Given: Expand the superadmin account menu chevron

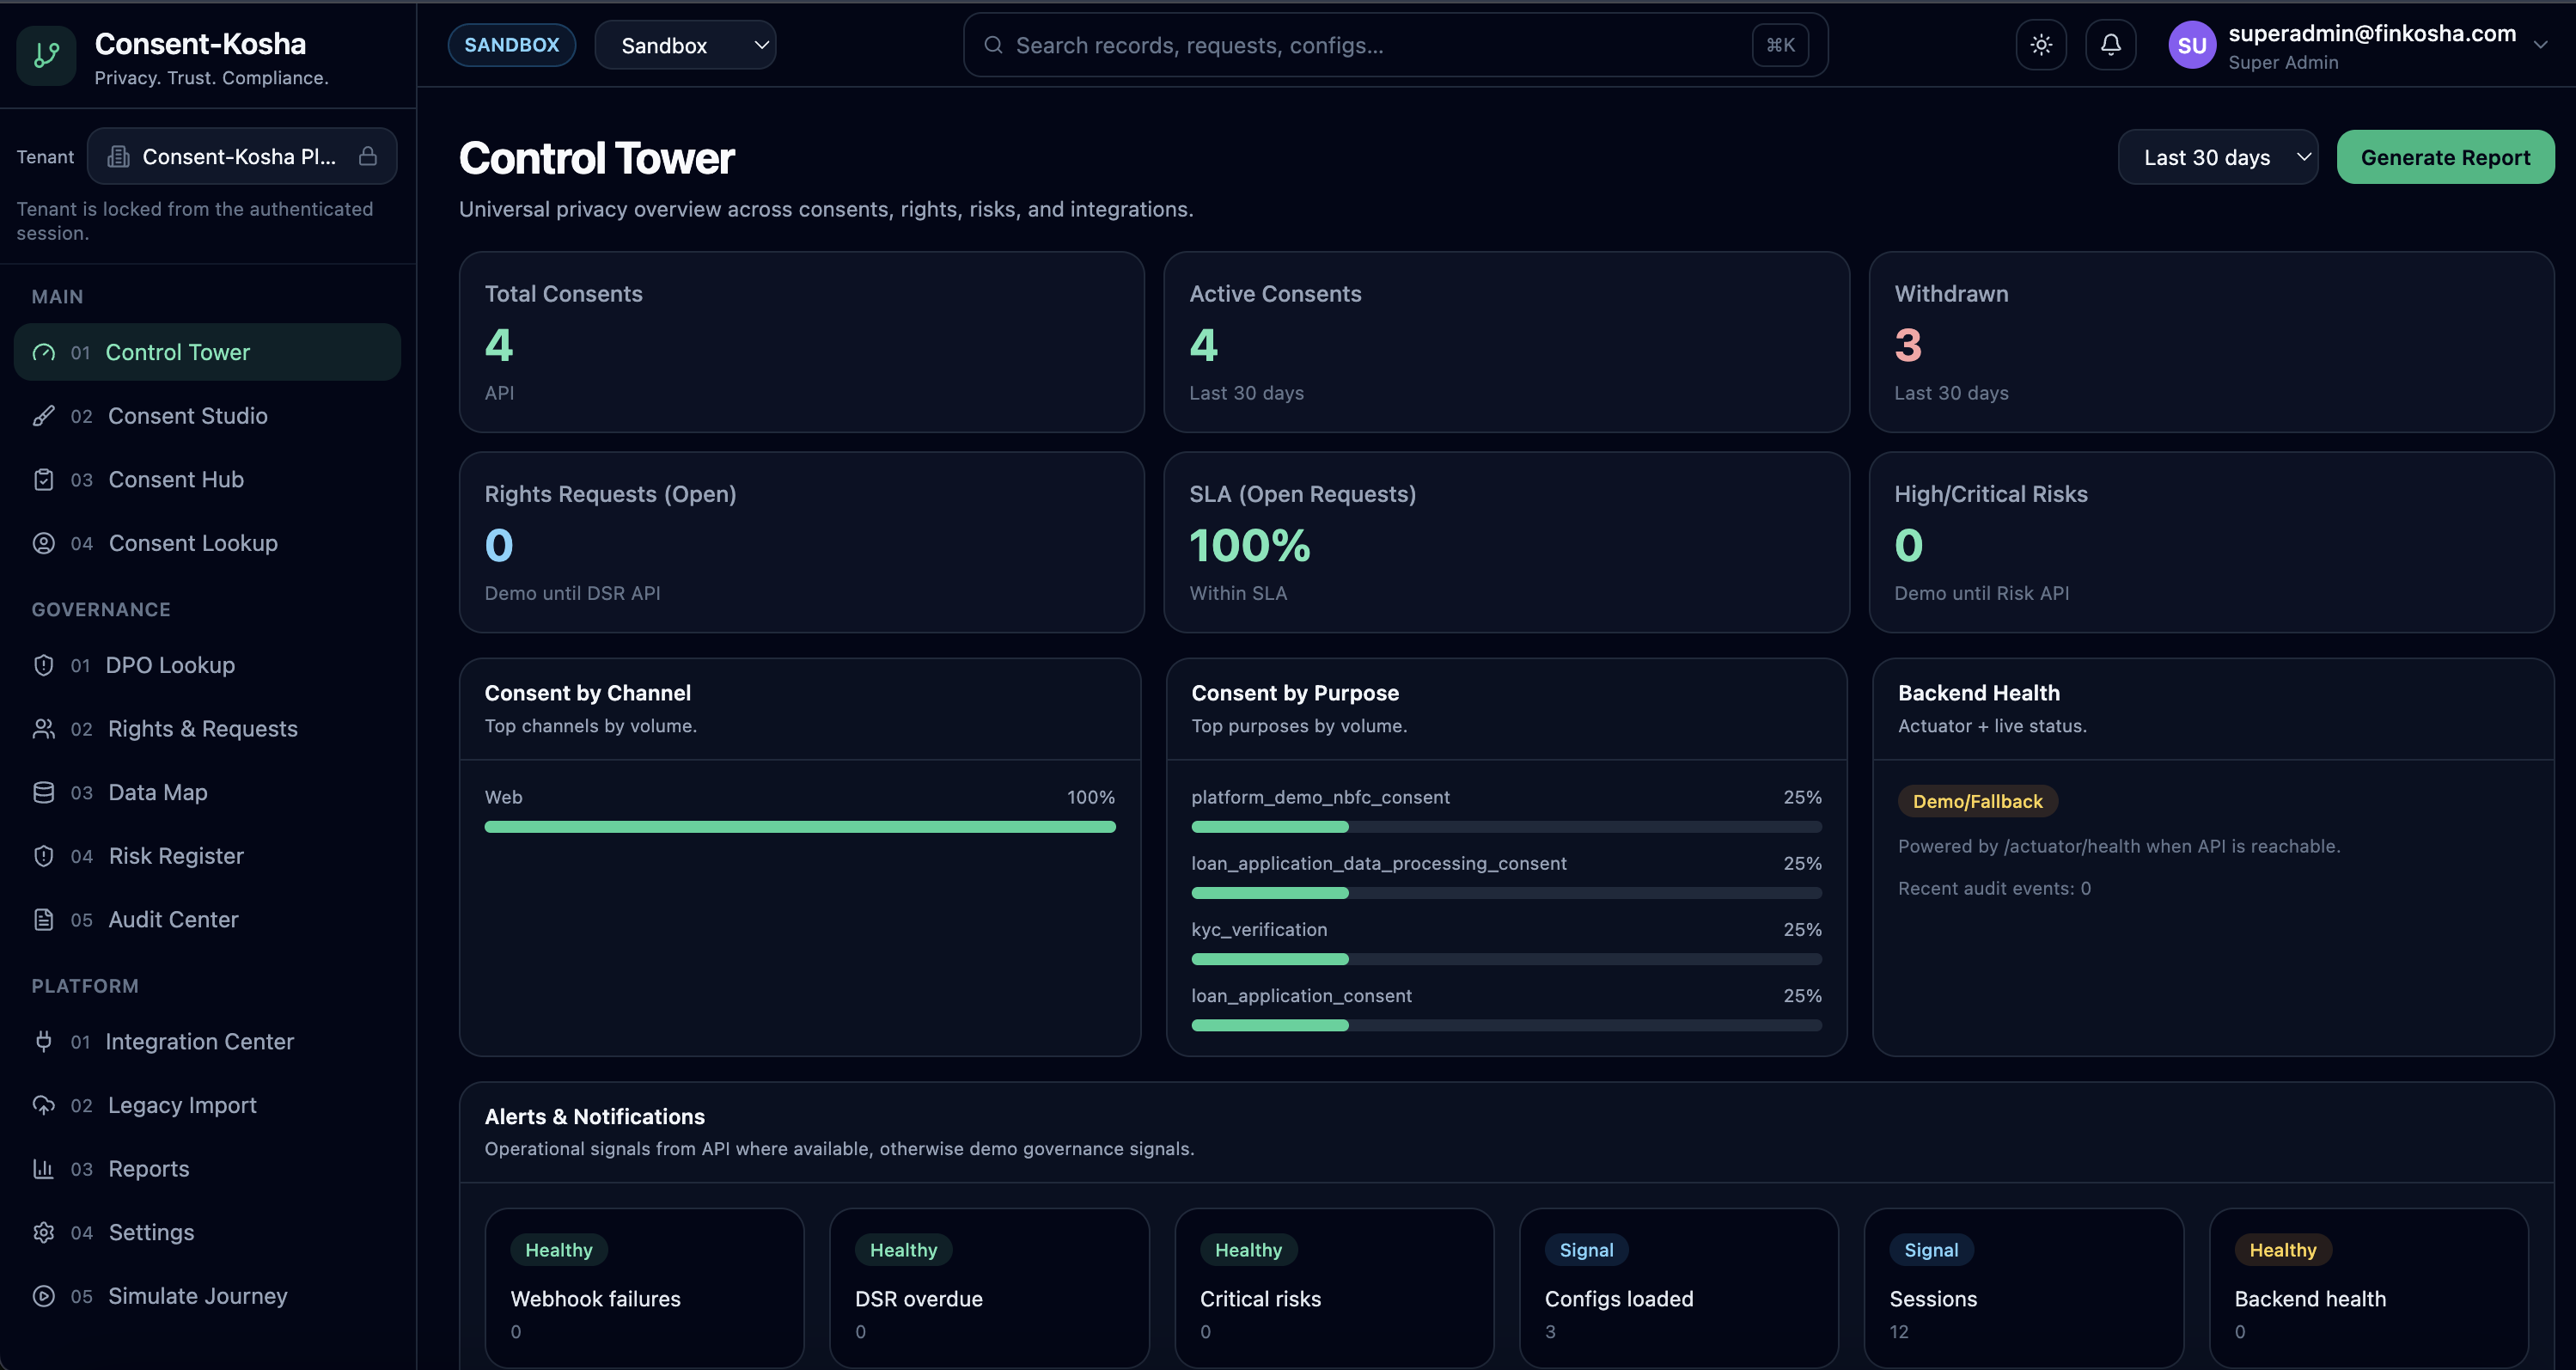Looking at the screenshot, I should [2541, 45].
